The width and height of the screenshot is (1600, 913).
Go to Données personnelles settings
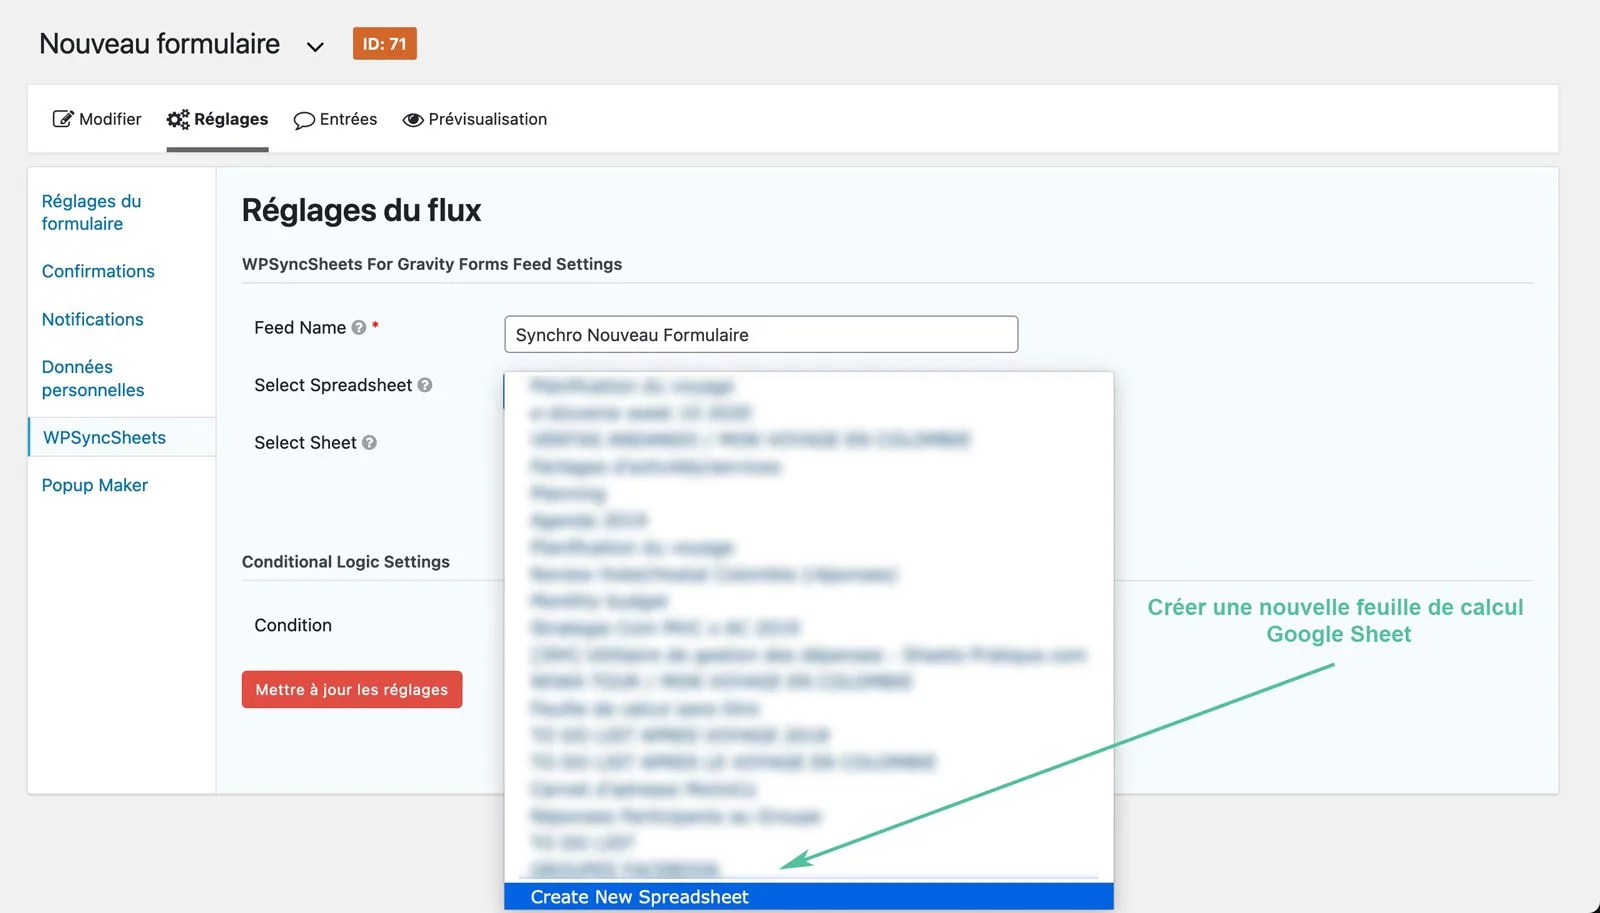93,378
